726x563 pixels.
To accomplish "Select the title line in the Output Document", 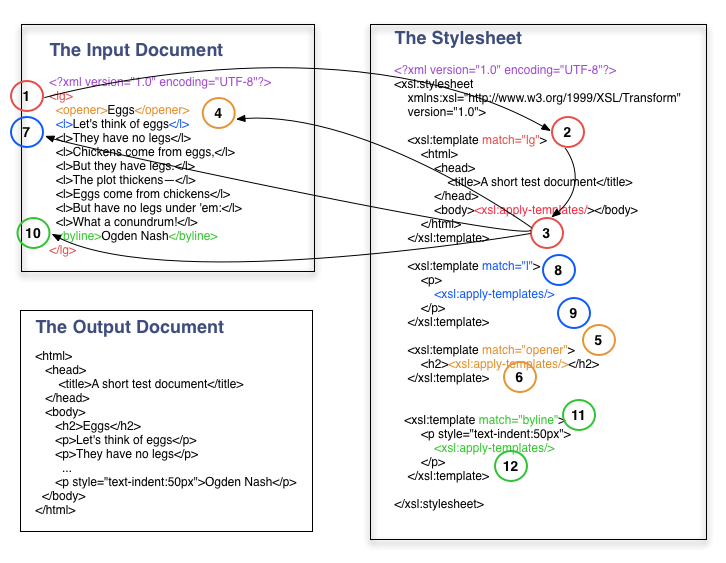I will coord(151,384).
